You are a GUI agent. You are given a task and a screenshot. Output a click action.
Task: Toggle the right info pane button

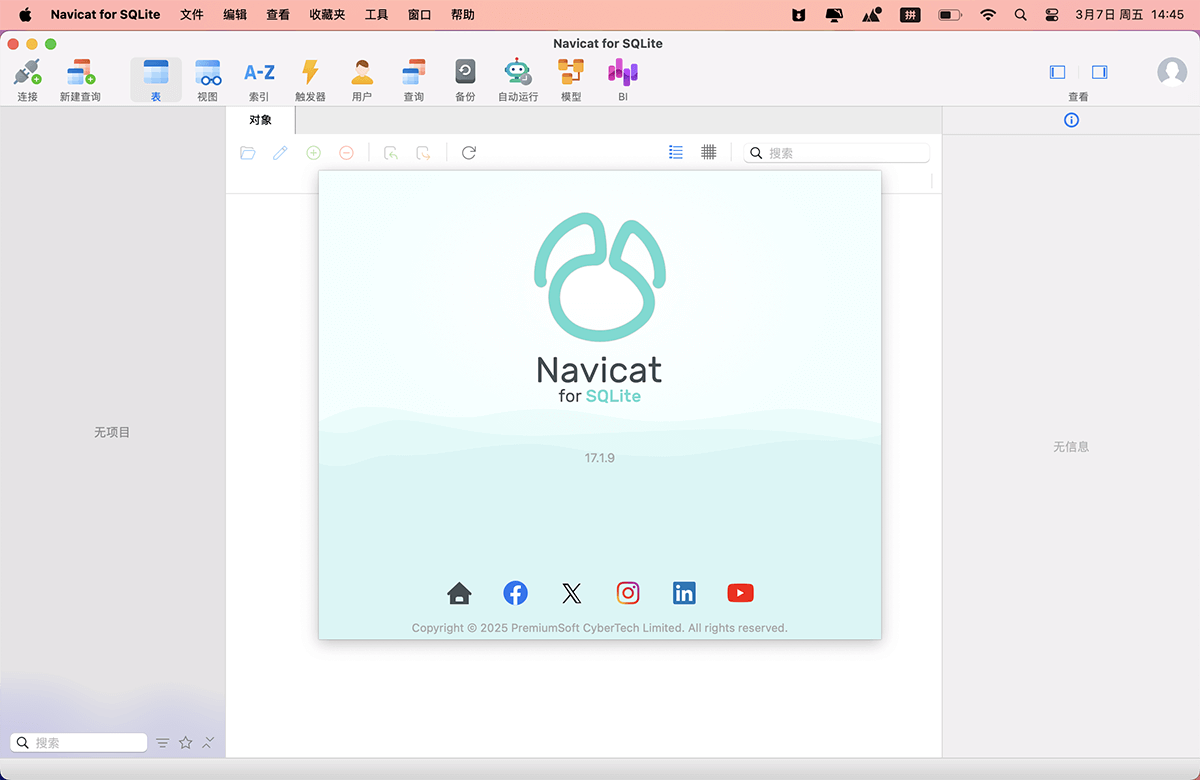click(1099, 72)
